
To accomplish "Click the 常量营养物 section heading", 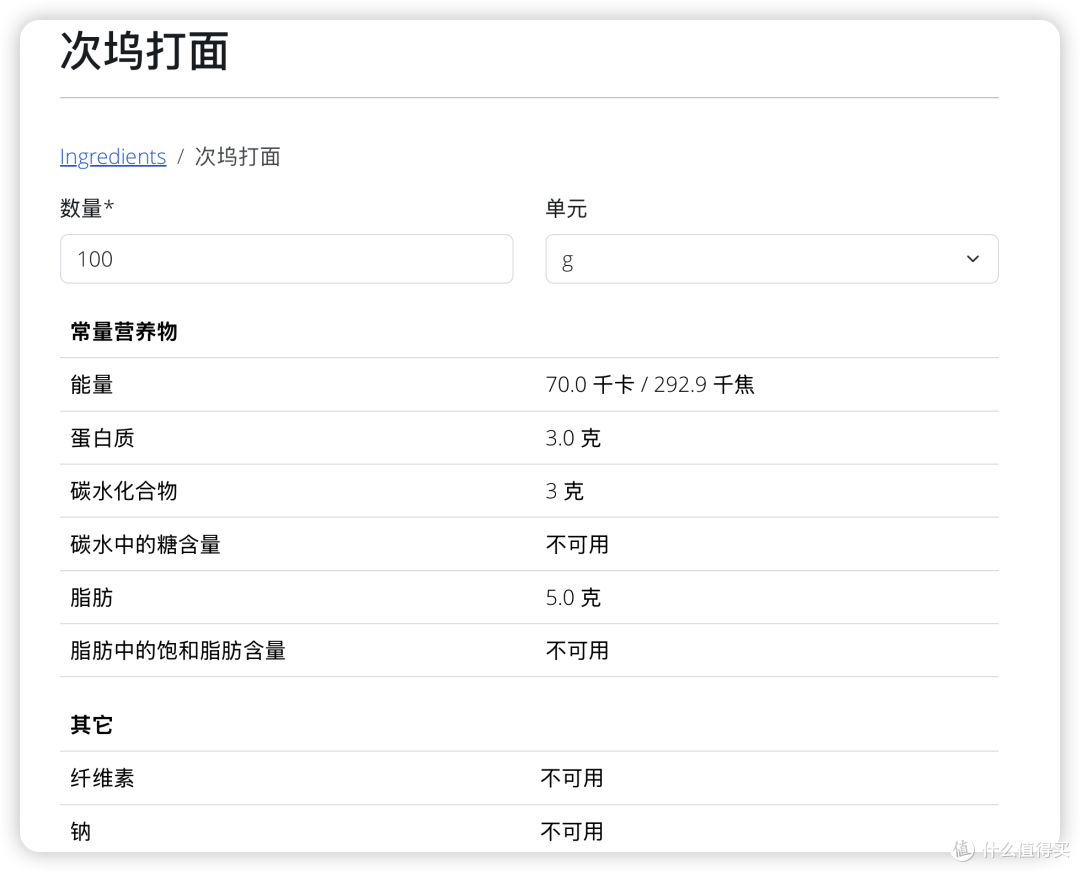I will point(124,331).
